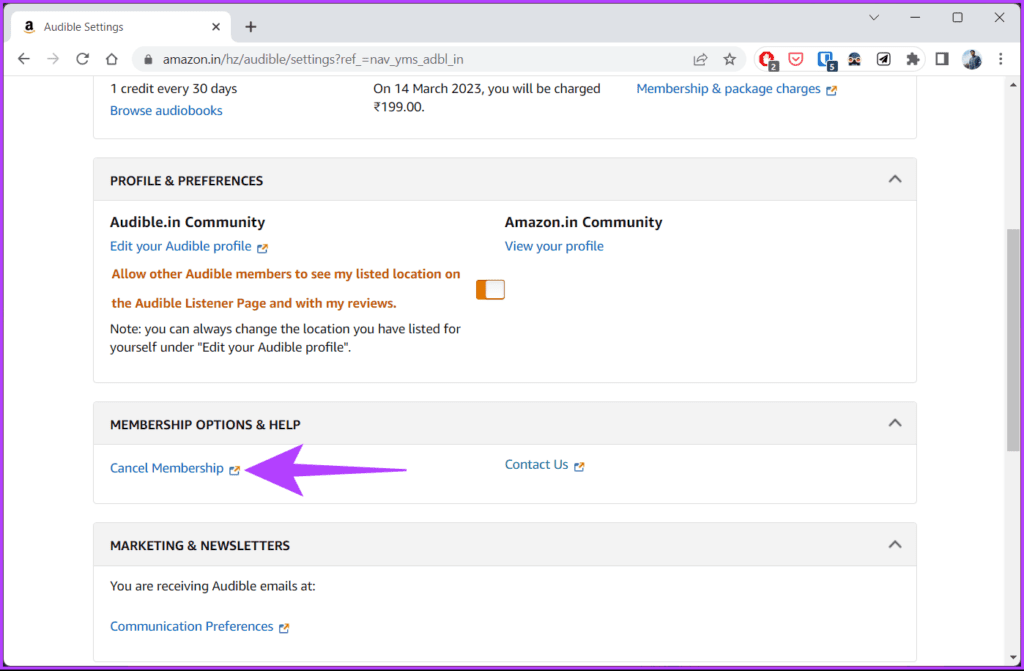
Task: Open Edit your Audible profile link
Action: tap(189, 246)
